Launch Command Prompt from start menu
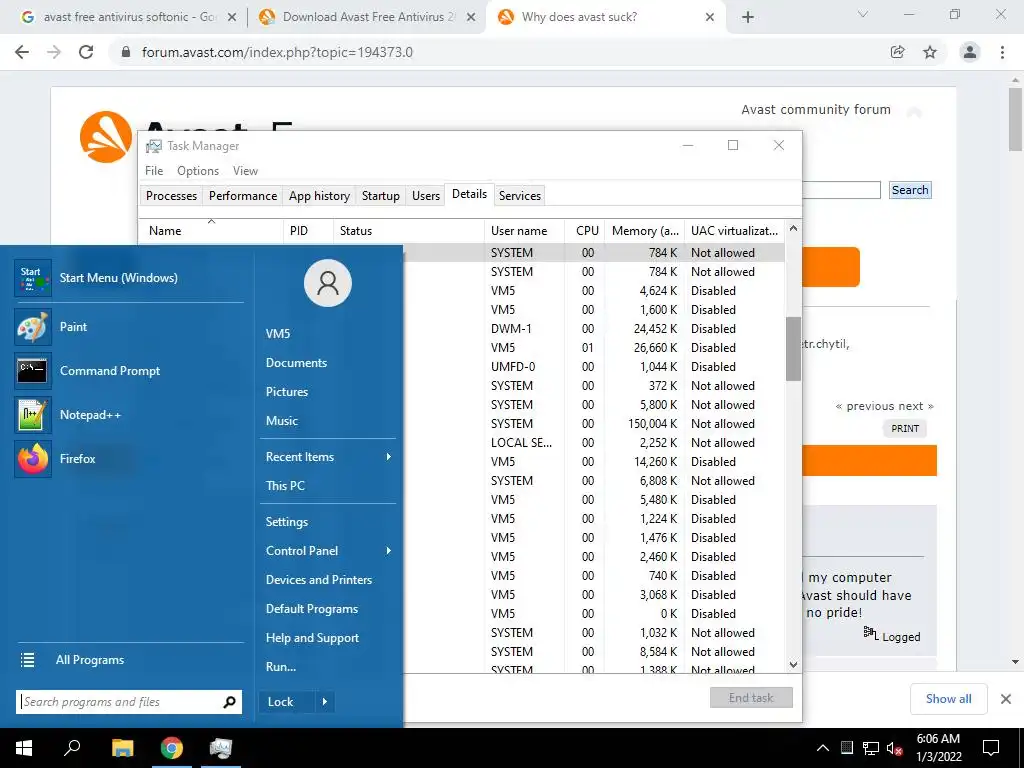This screenshot has height=768, width=1024. [x=129, y=371]
